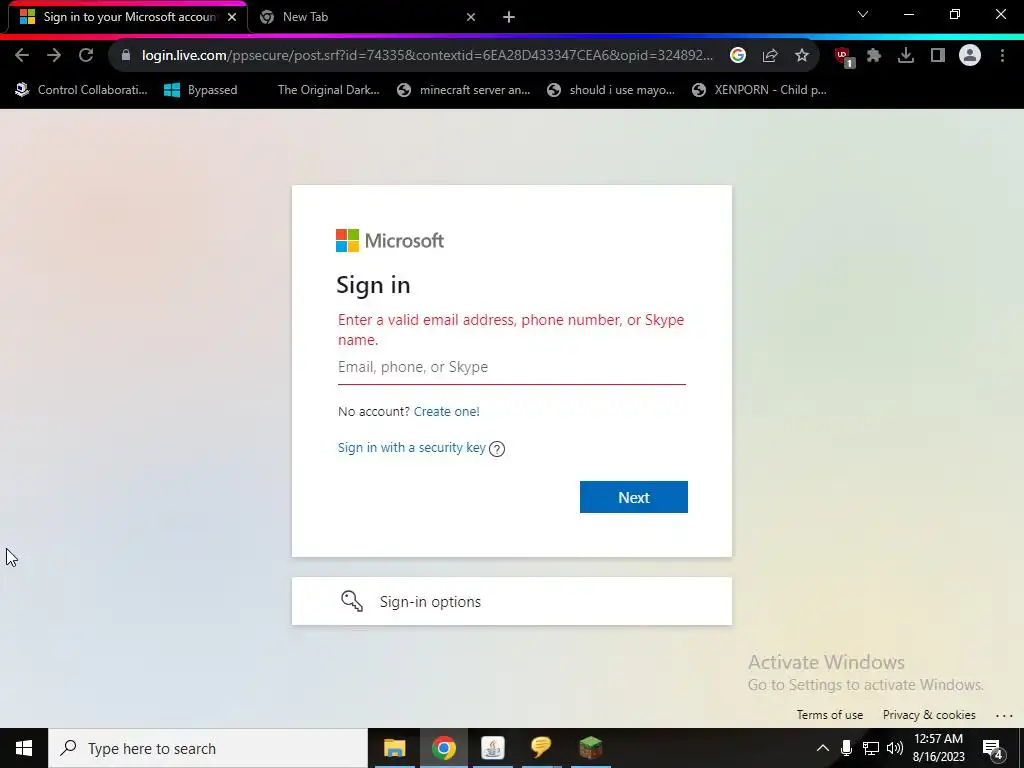Click the lock icon in address bar
The width and height of the screenshot is (1024, 768).
126,56
